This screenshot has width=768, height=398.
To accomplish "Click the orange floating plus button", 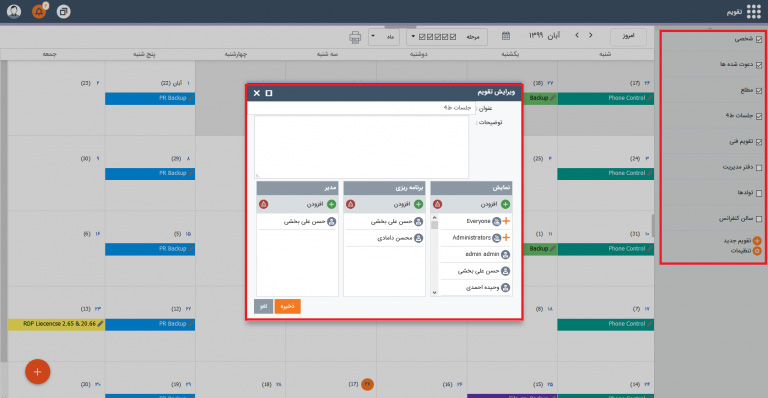I will (38, 372).
